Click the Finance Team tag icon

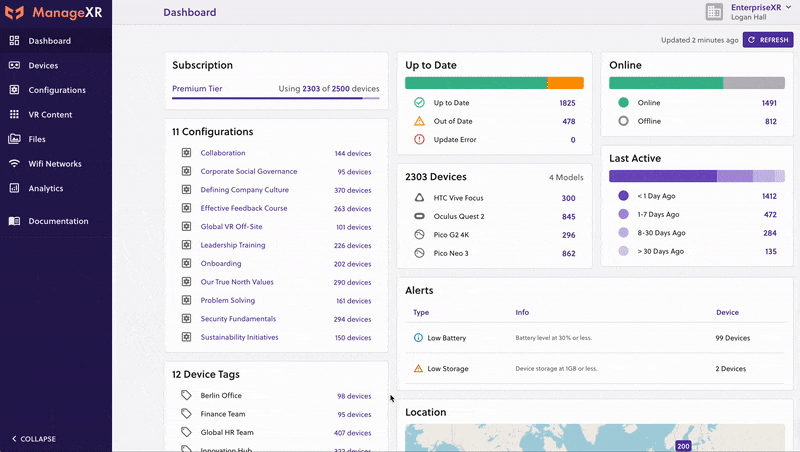click(186, 414)
